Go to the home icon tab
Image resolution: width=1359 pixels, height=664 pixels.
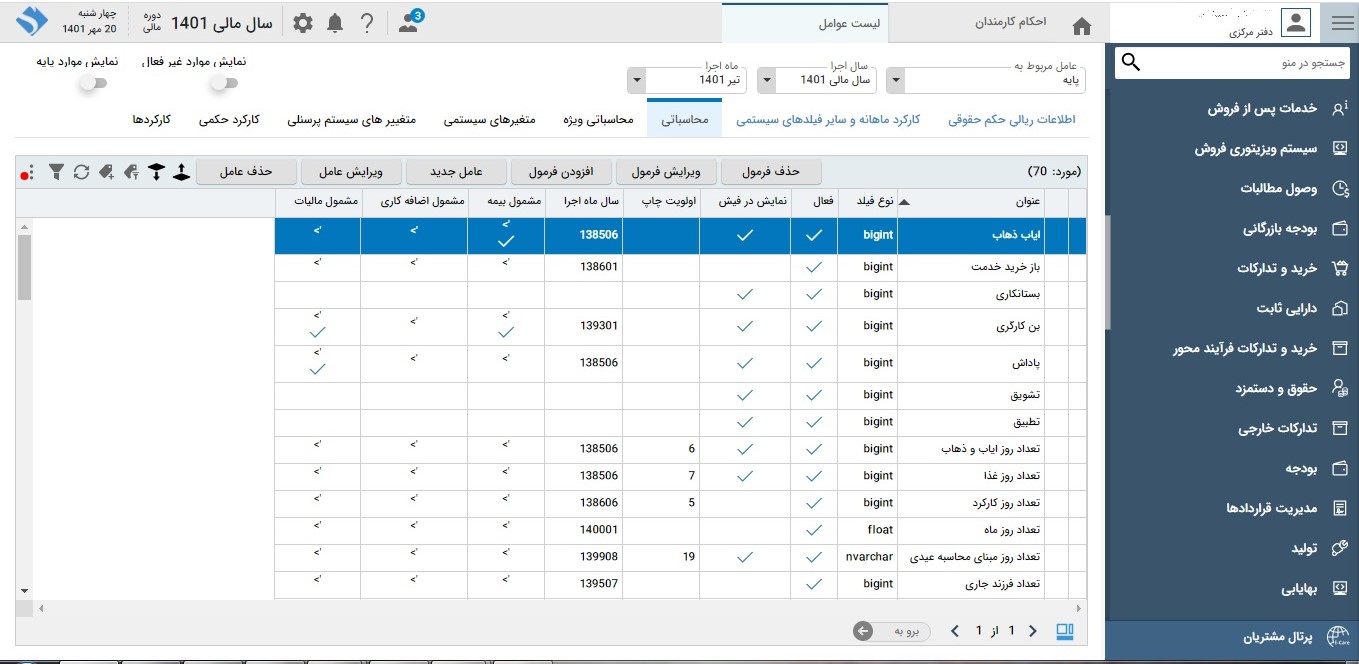click(x=1081, y=25)
